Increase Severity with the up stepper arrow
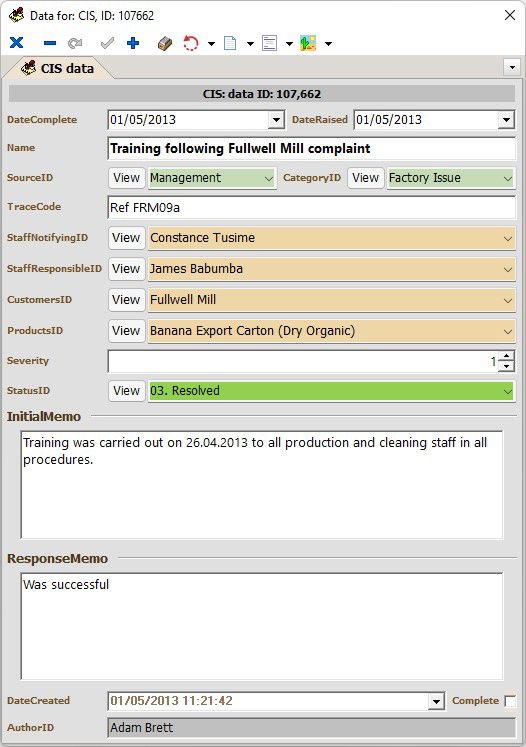This screenshot has width=526, height=747. pyautogui.click(x=507, y=356)
